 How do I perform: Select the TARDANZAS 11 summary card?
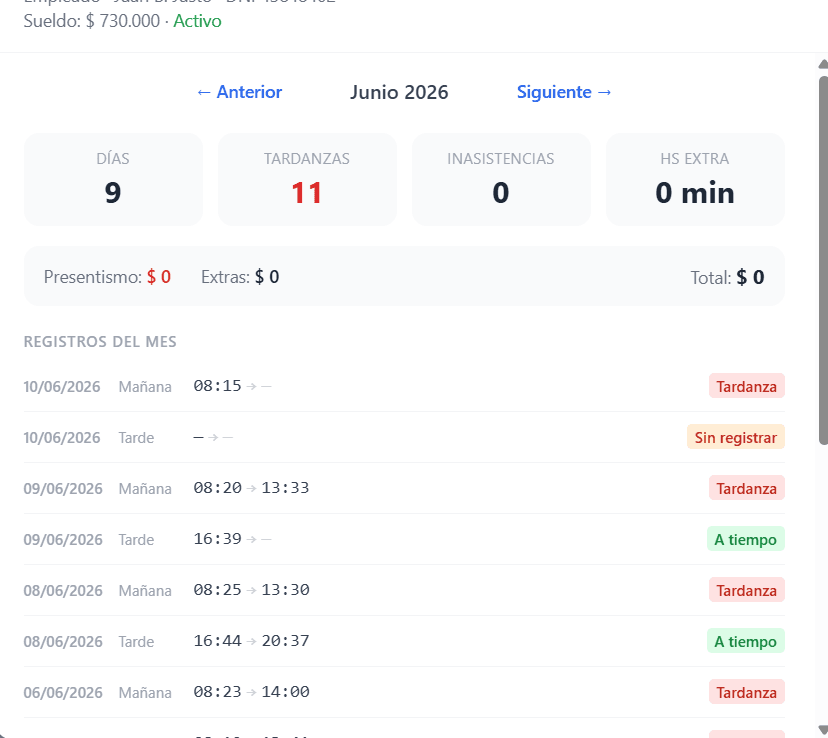307,179
